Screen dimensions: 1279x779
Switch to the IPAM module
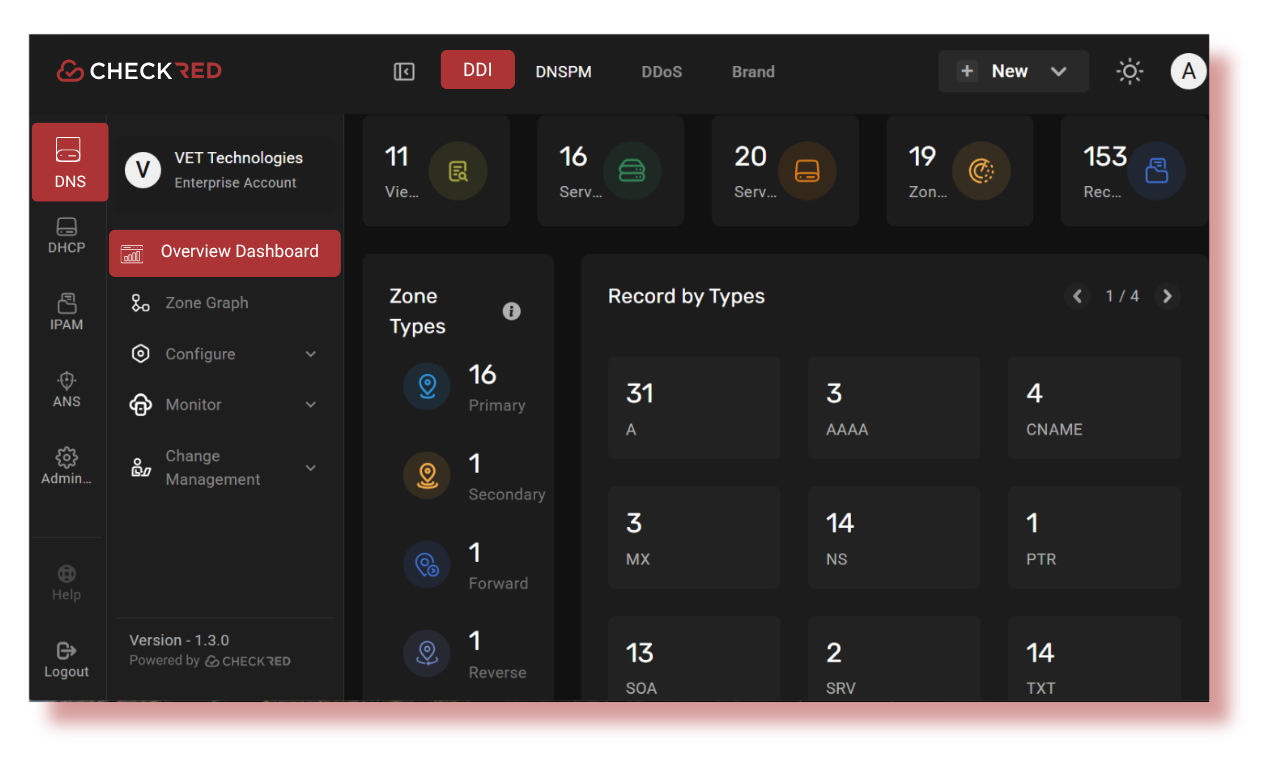[67, 311]
